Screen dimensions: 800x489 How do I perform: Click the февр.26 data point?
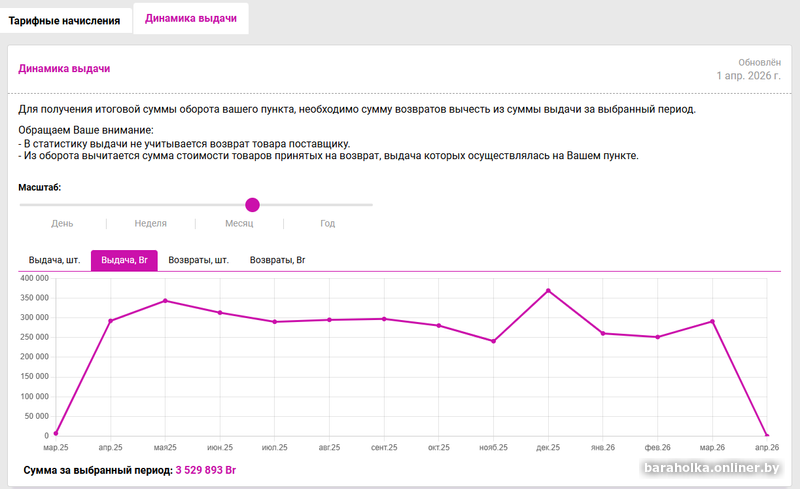point(657,337)
